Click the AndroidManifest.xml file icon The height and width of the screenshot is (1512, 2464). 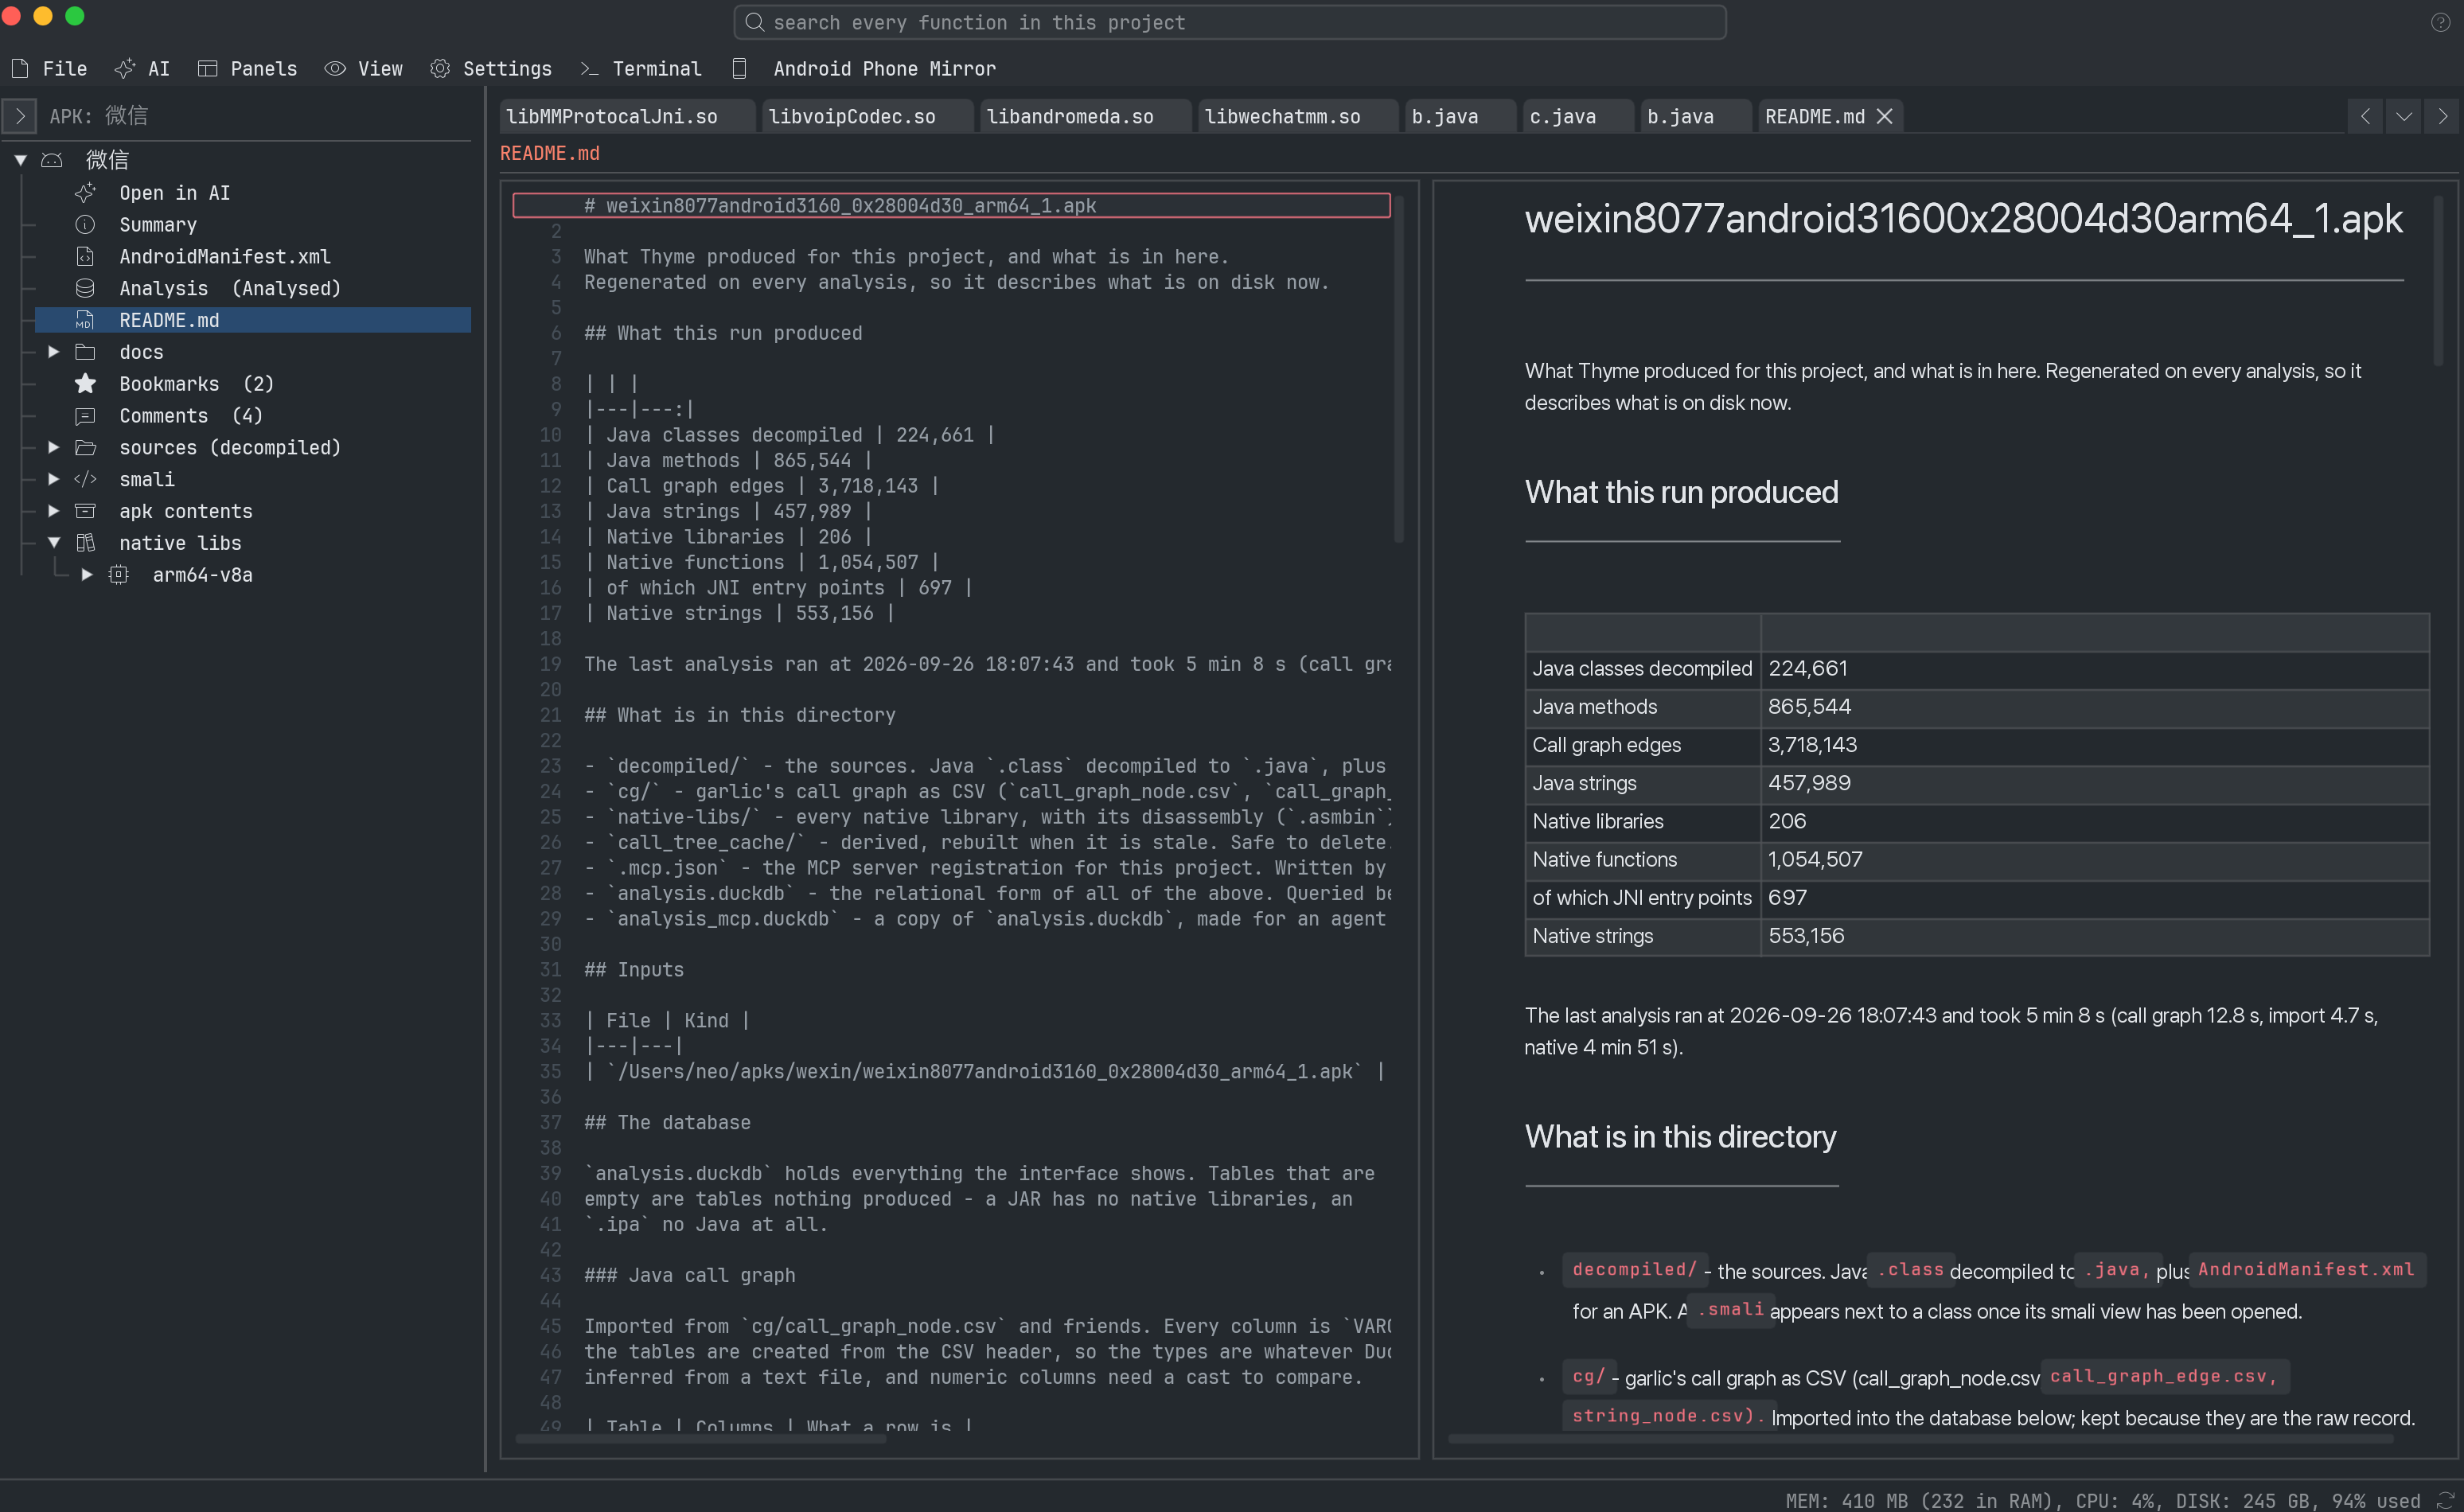click(85, 257)
